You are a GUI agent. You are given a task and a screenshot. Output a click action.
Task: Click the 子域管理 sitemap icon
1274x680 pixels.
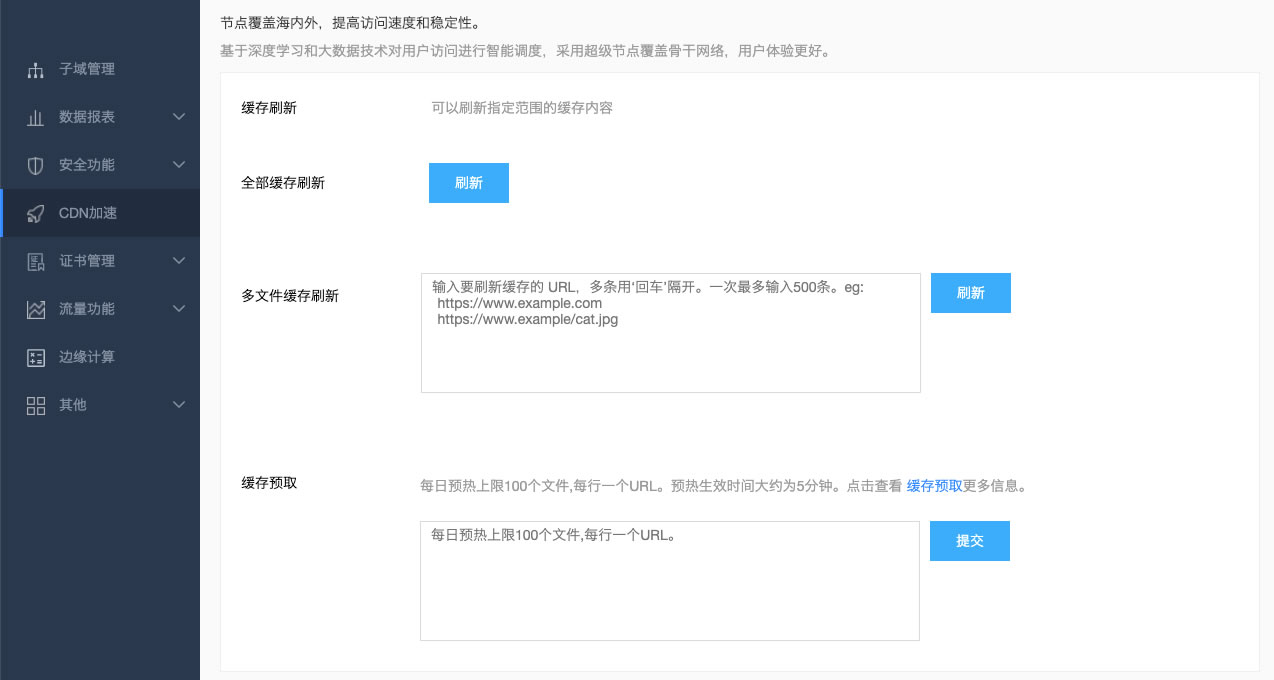(36, 70)
